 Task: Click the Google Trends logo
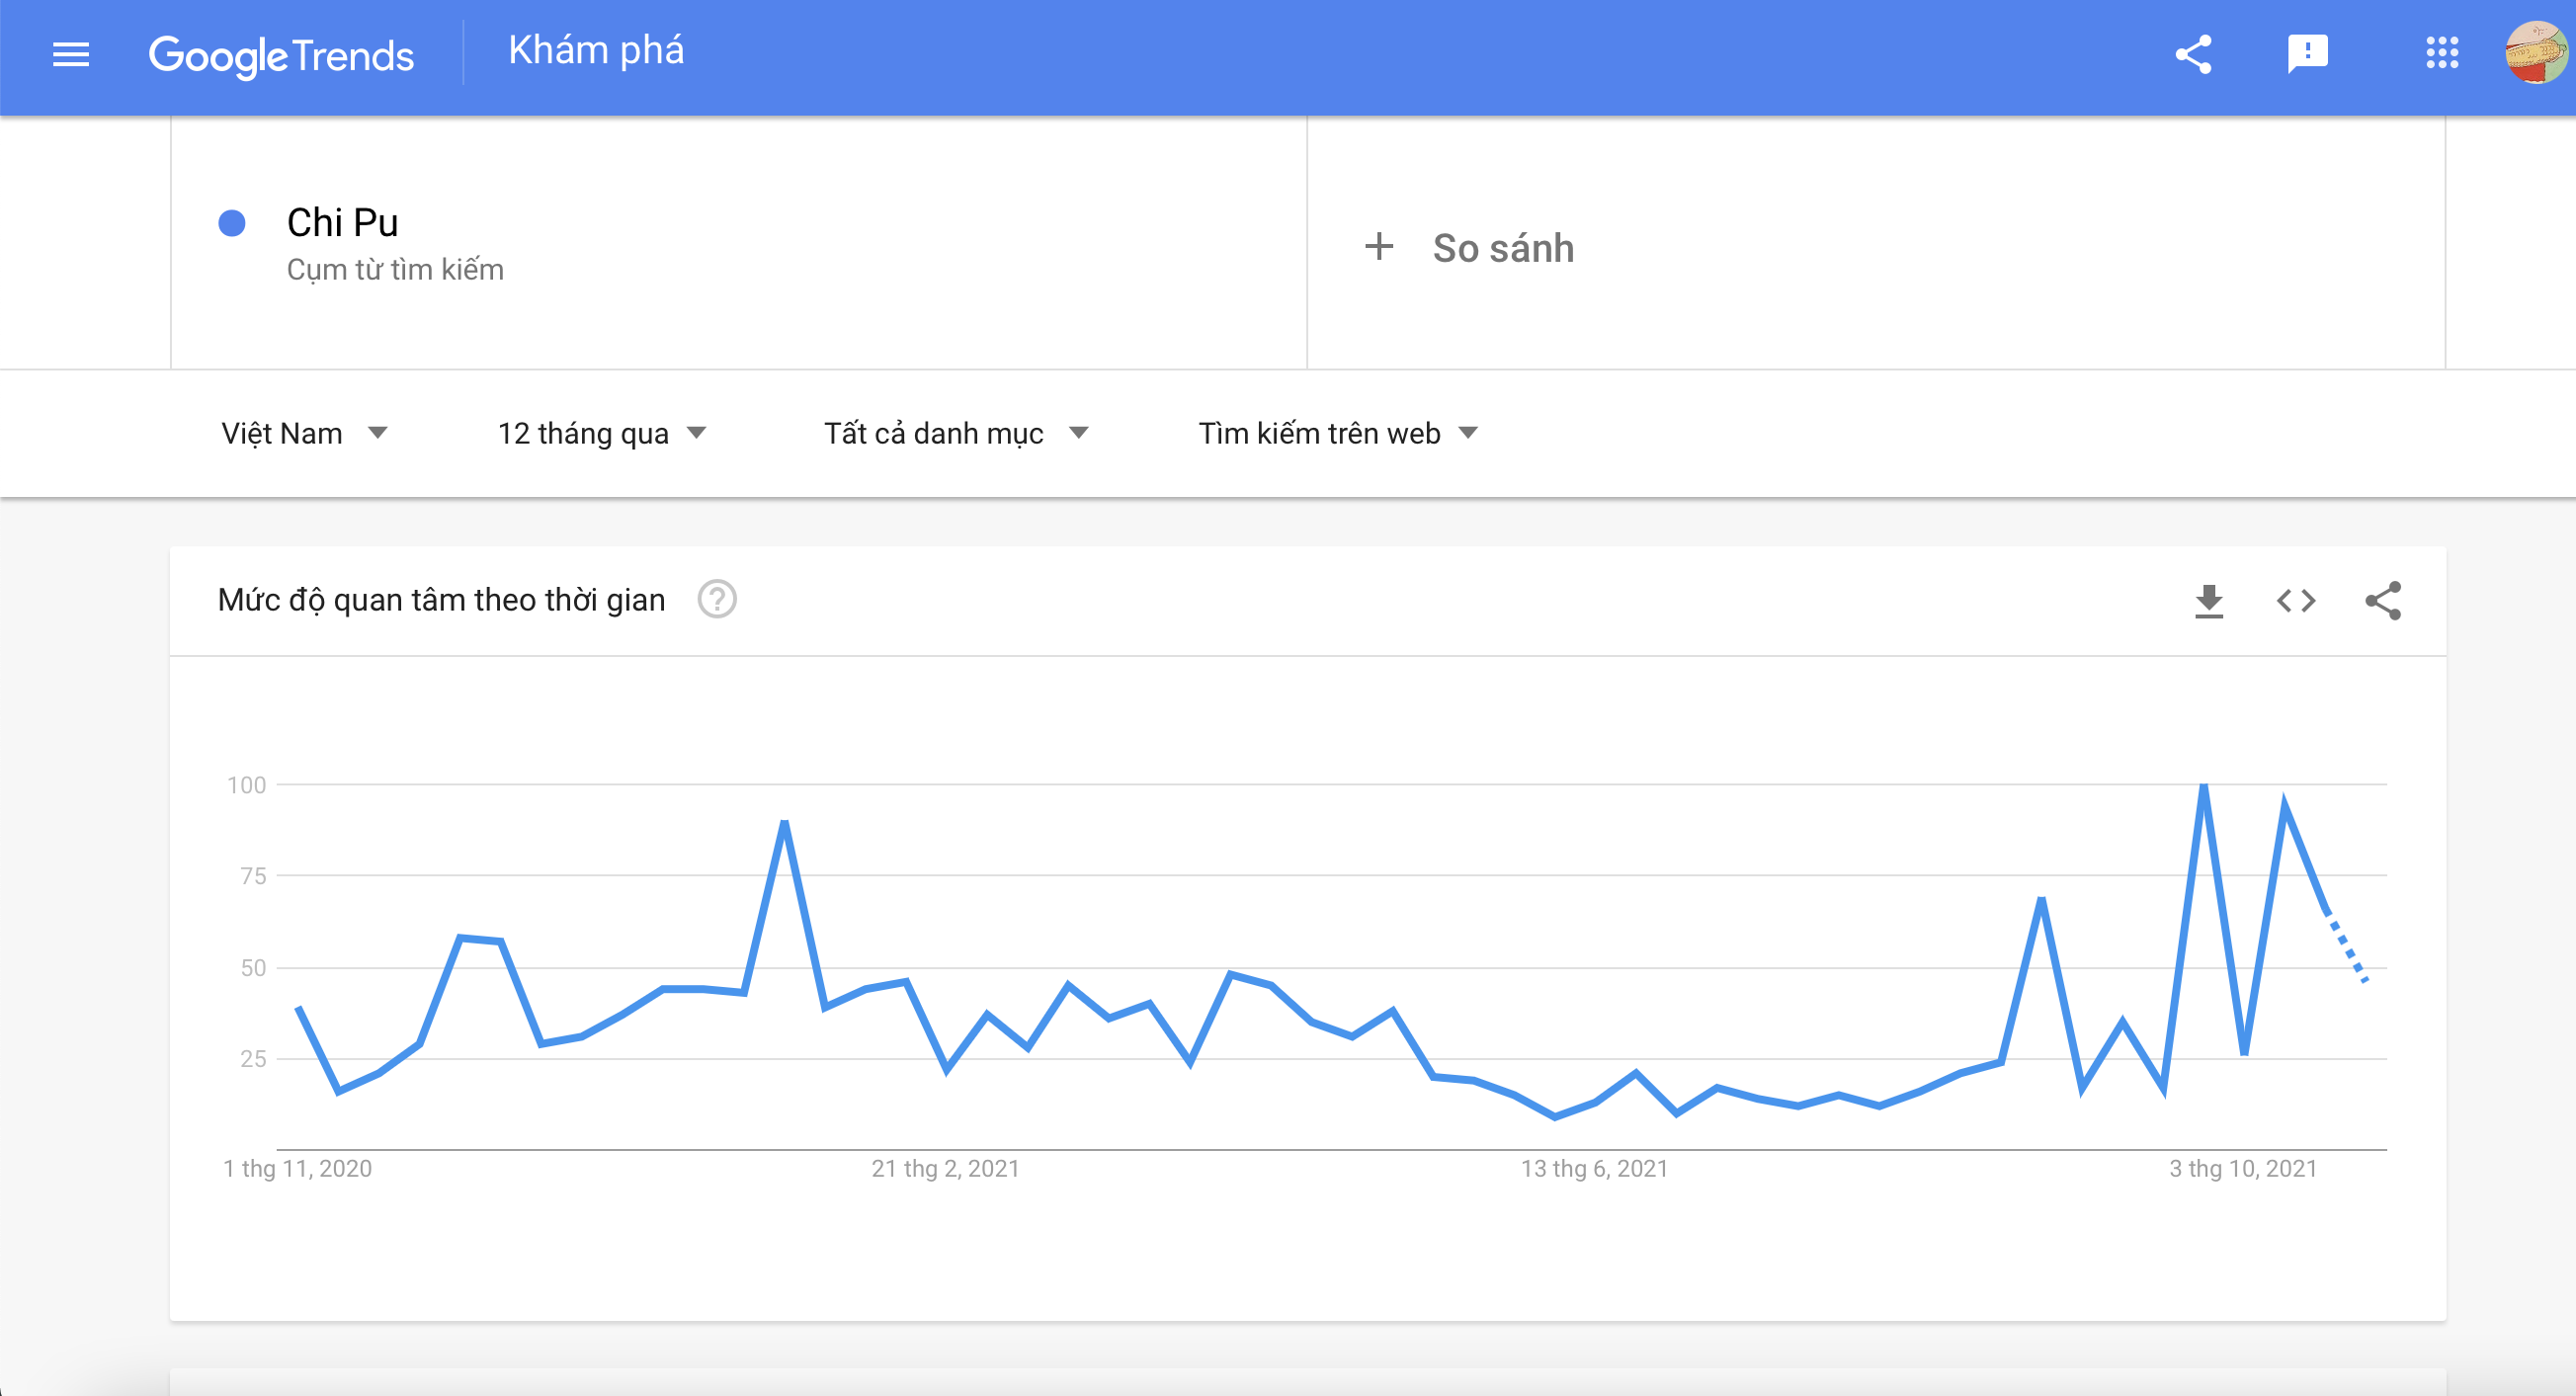(281, 56)
